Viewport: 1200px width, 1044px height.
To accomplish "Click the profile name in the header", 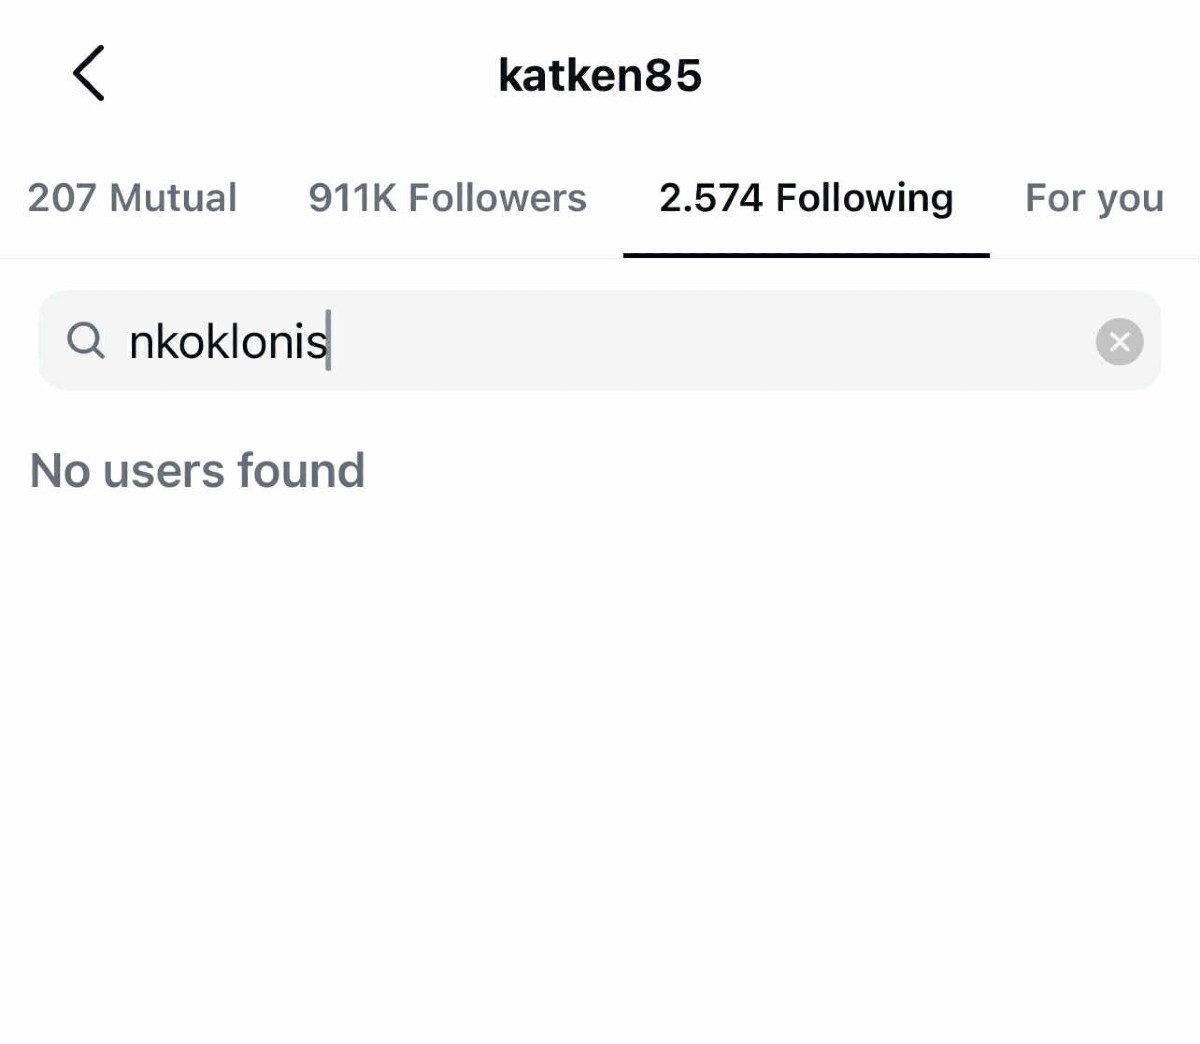I will coord(600,75).
